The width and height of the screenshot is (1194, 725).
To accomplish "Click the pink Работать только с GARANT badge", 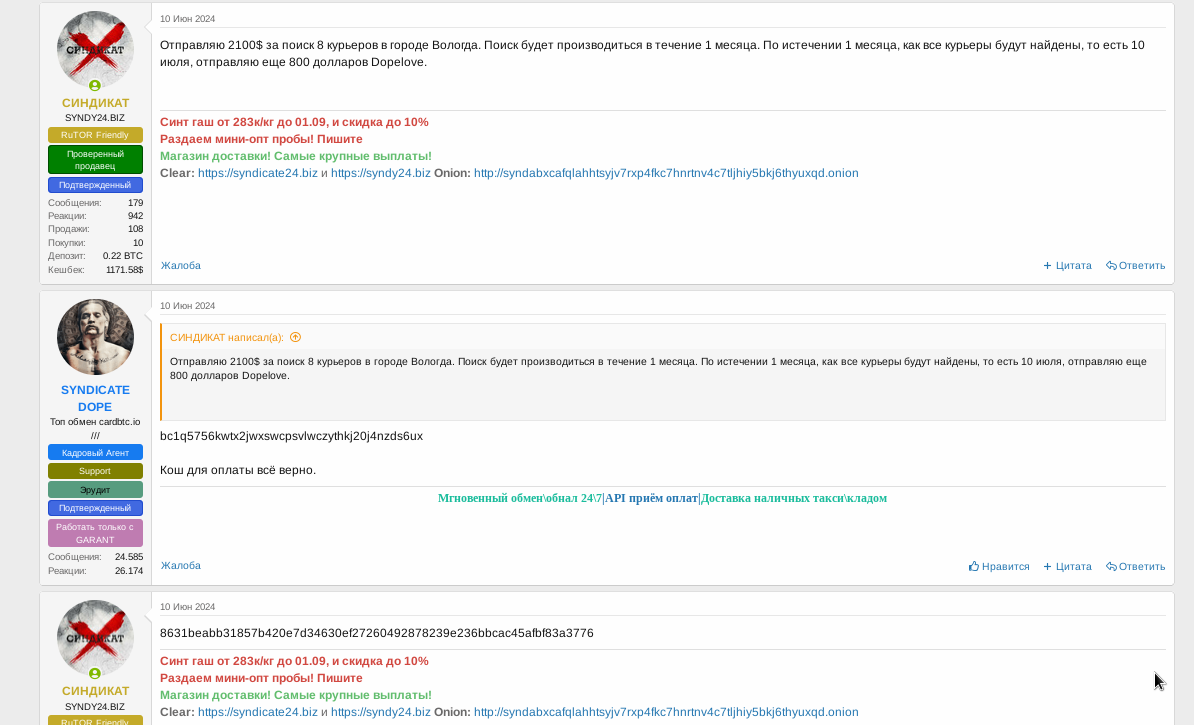I will [95, 533].
